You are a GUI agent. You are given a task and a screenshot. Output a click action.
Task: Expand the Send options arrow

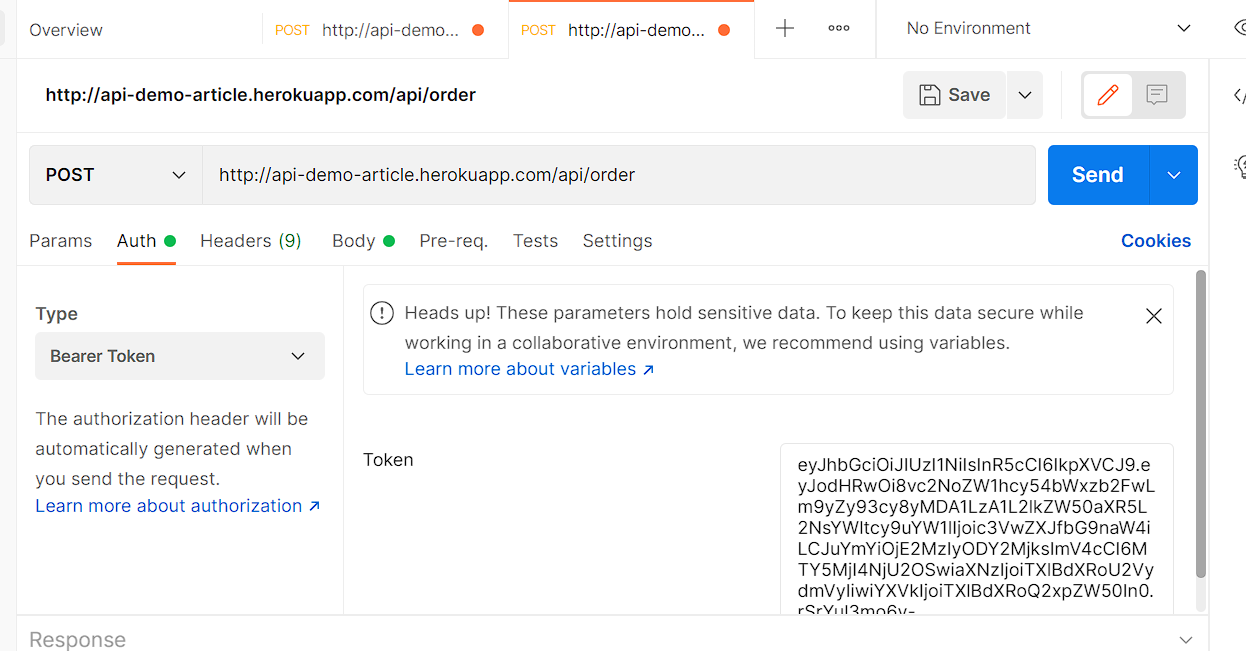[x=1174, y=175]
